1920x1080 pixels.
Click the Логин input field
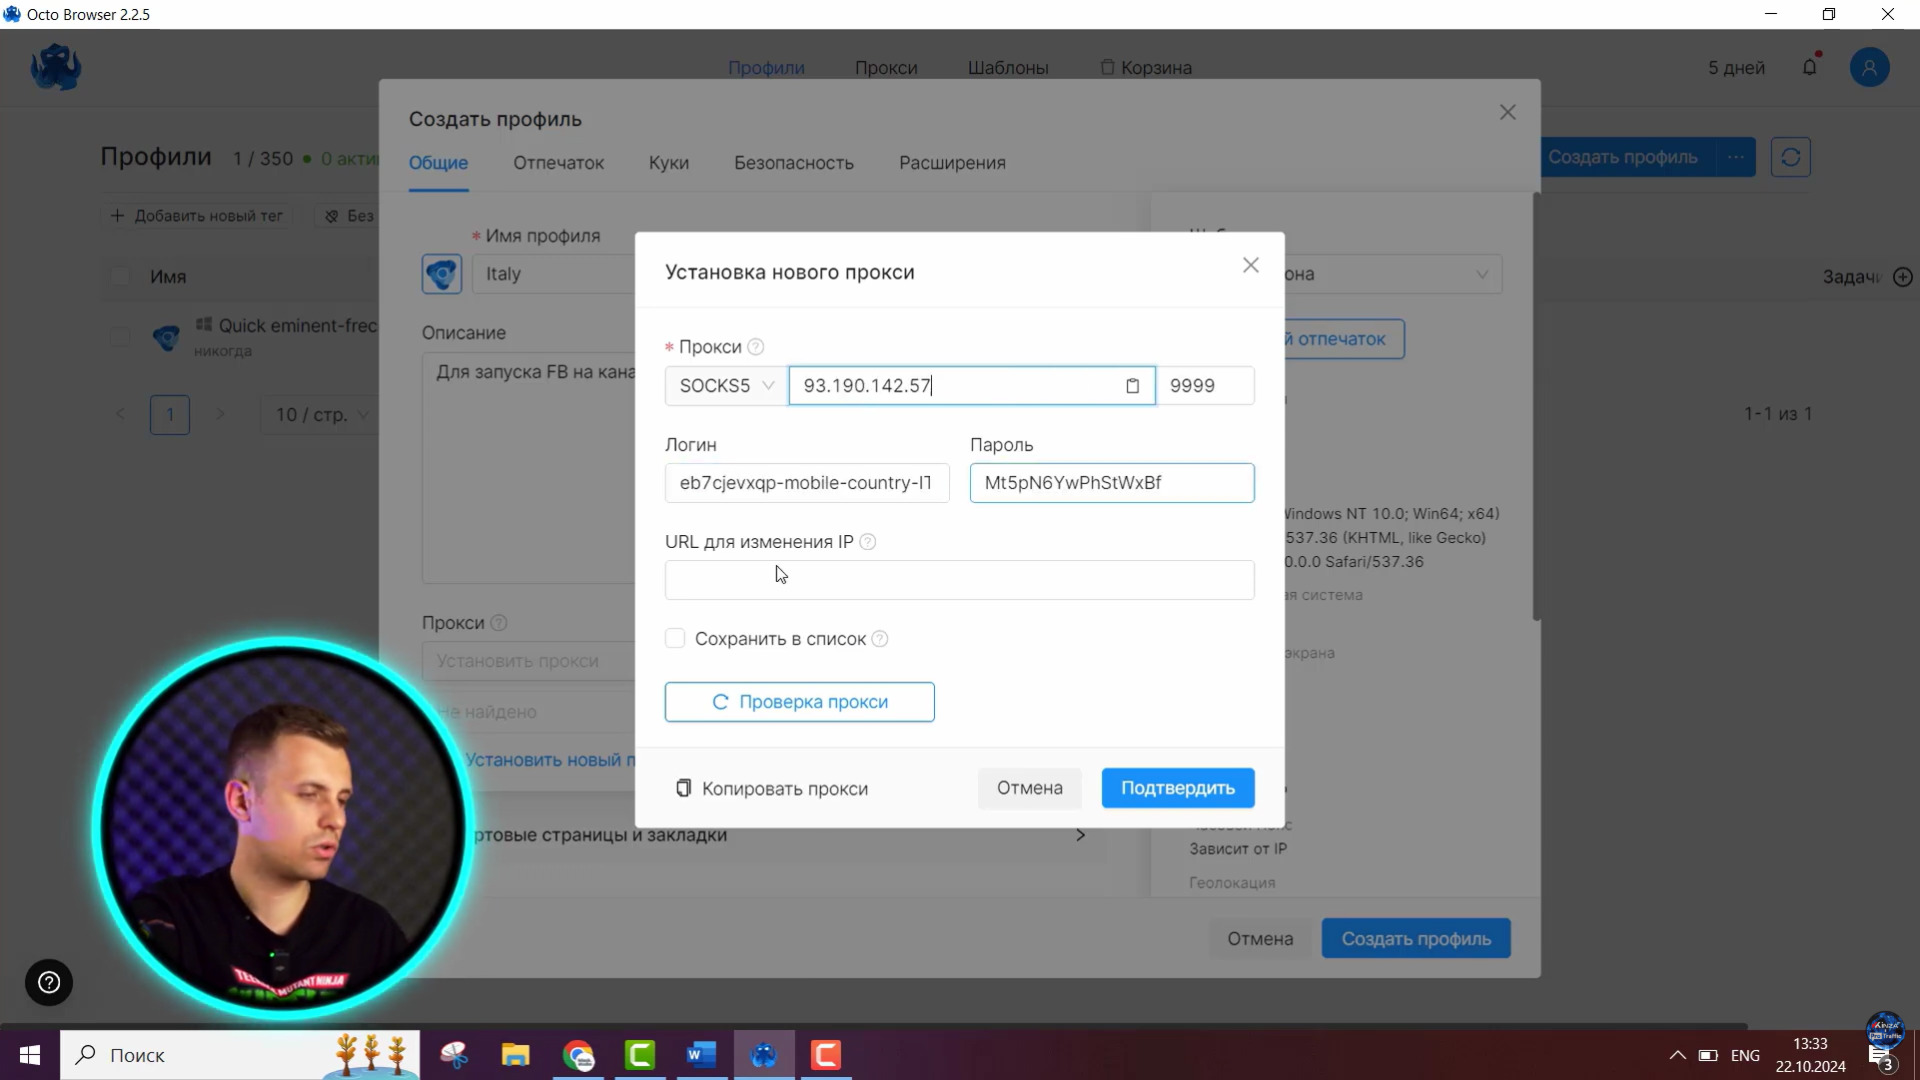pos(807,483)
